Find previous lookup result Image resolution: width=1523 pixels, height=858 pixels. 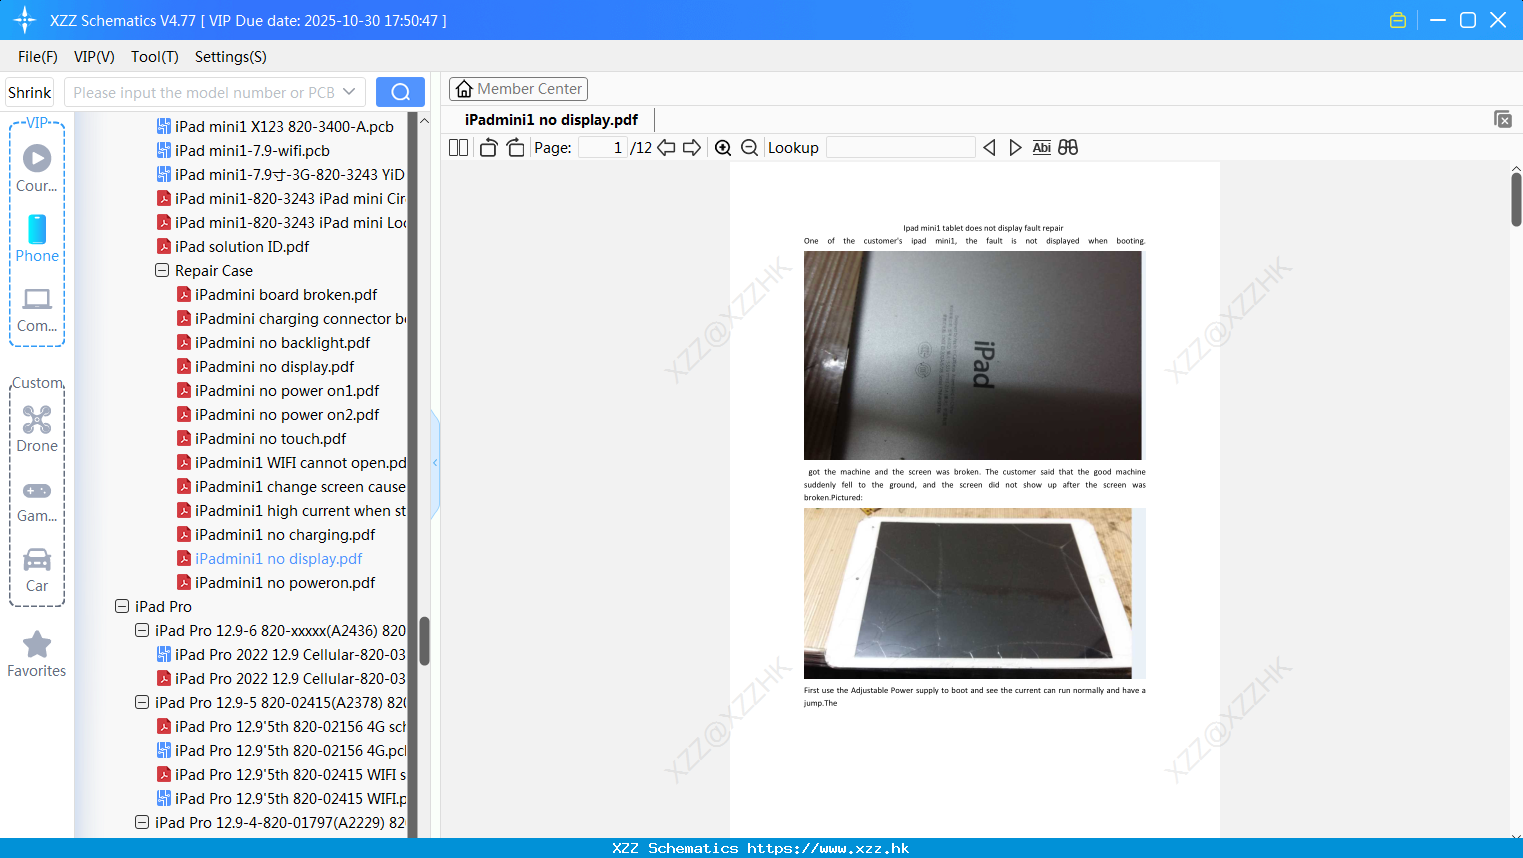click(989, 147)
